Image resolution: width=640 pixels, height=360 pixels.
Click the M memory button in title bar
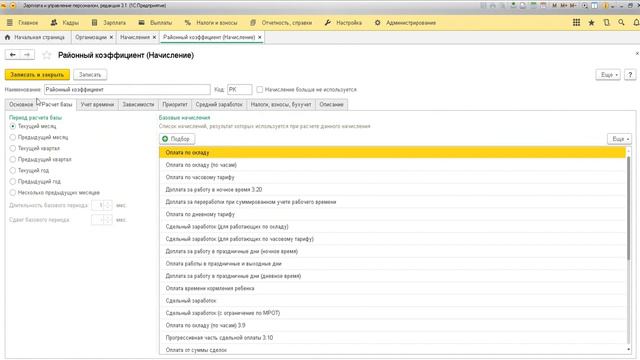[554, 6]
